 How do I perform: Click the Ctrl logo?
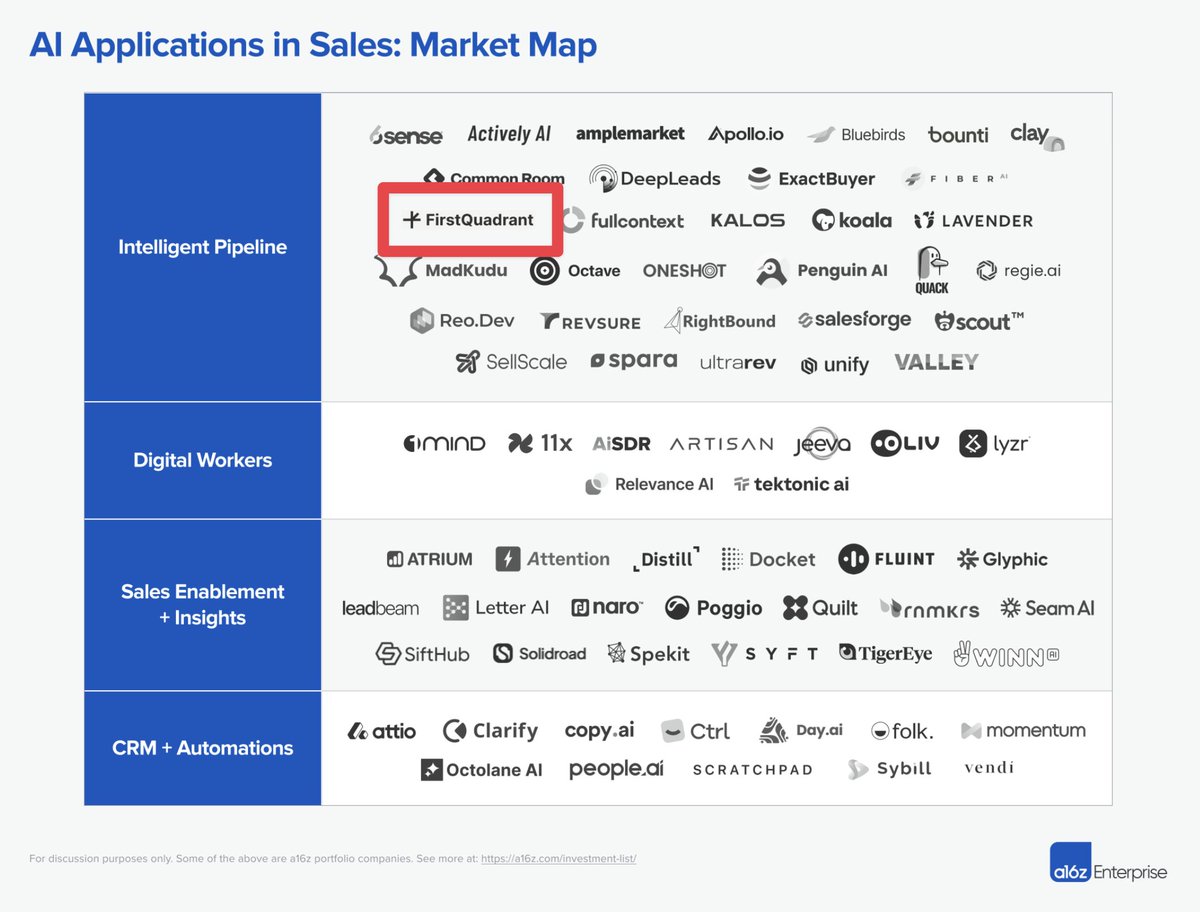pos(696,731)
